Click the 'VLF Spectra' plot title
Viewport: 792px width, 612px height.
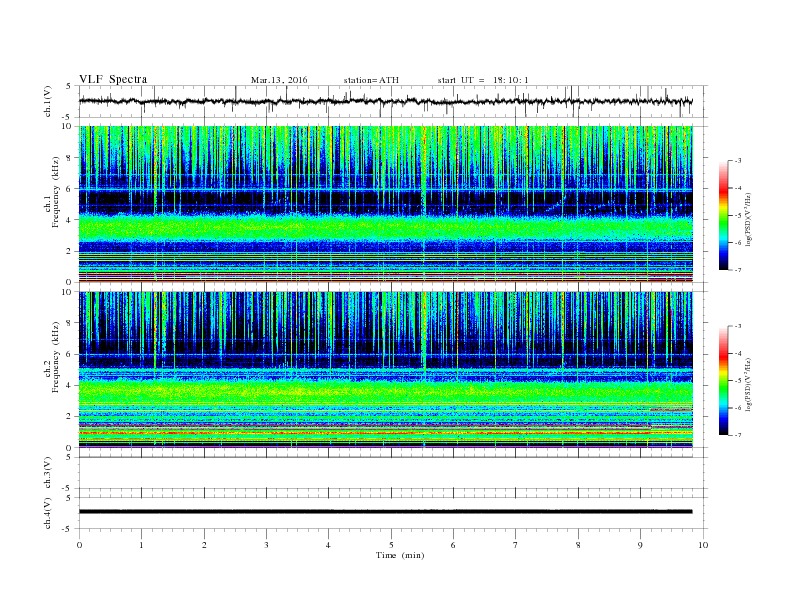tap(113, 79)
